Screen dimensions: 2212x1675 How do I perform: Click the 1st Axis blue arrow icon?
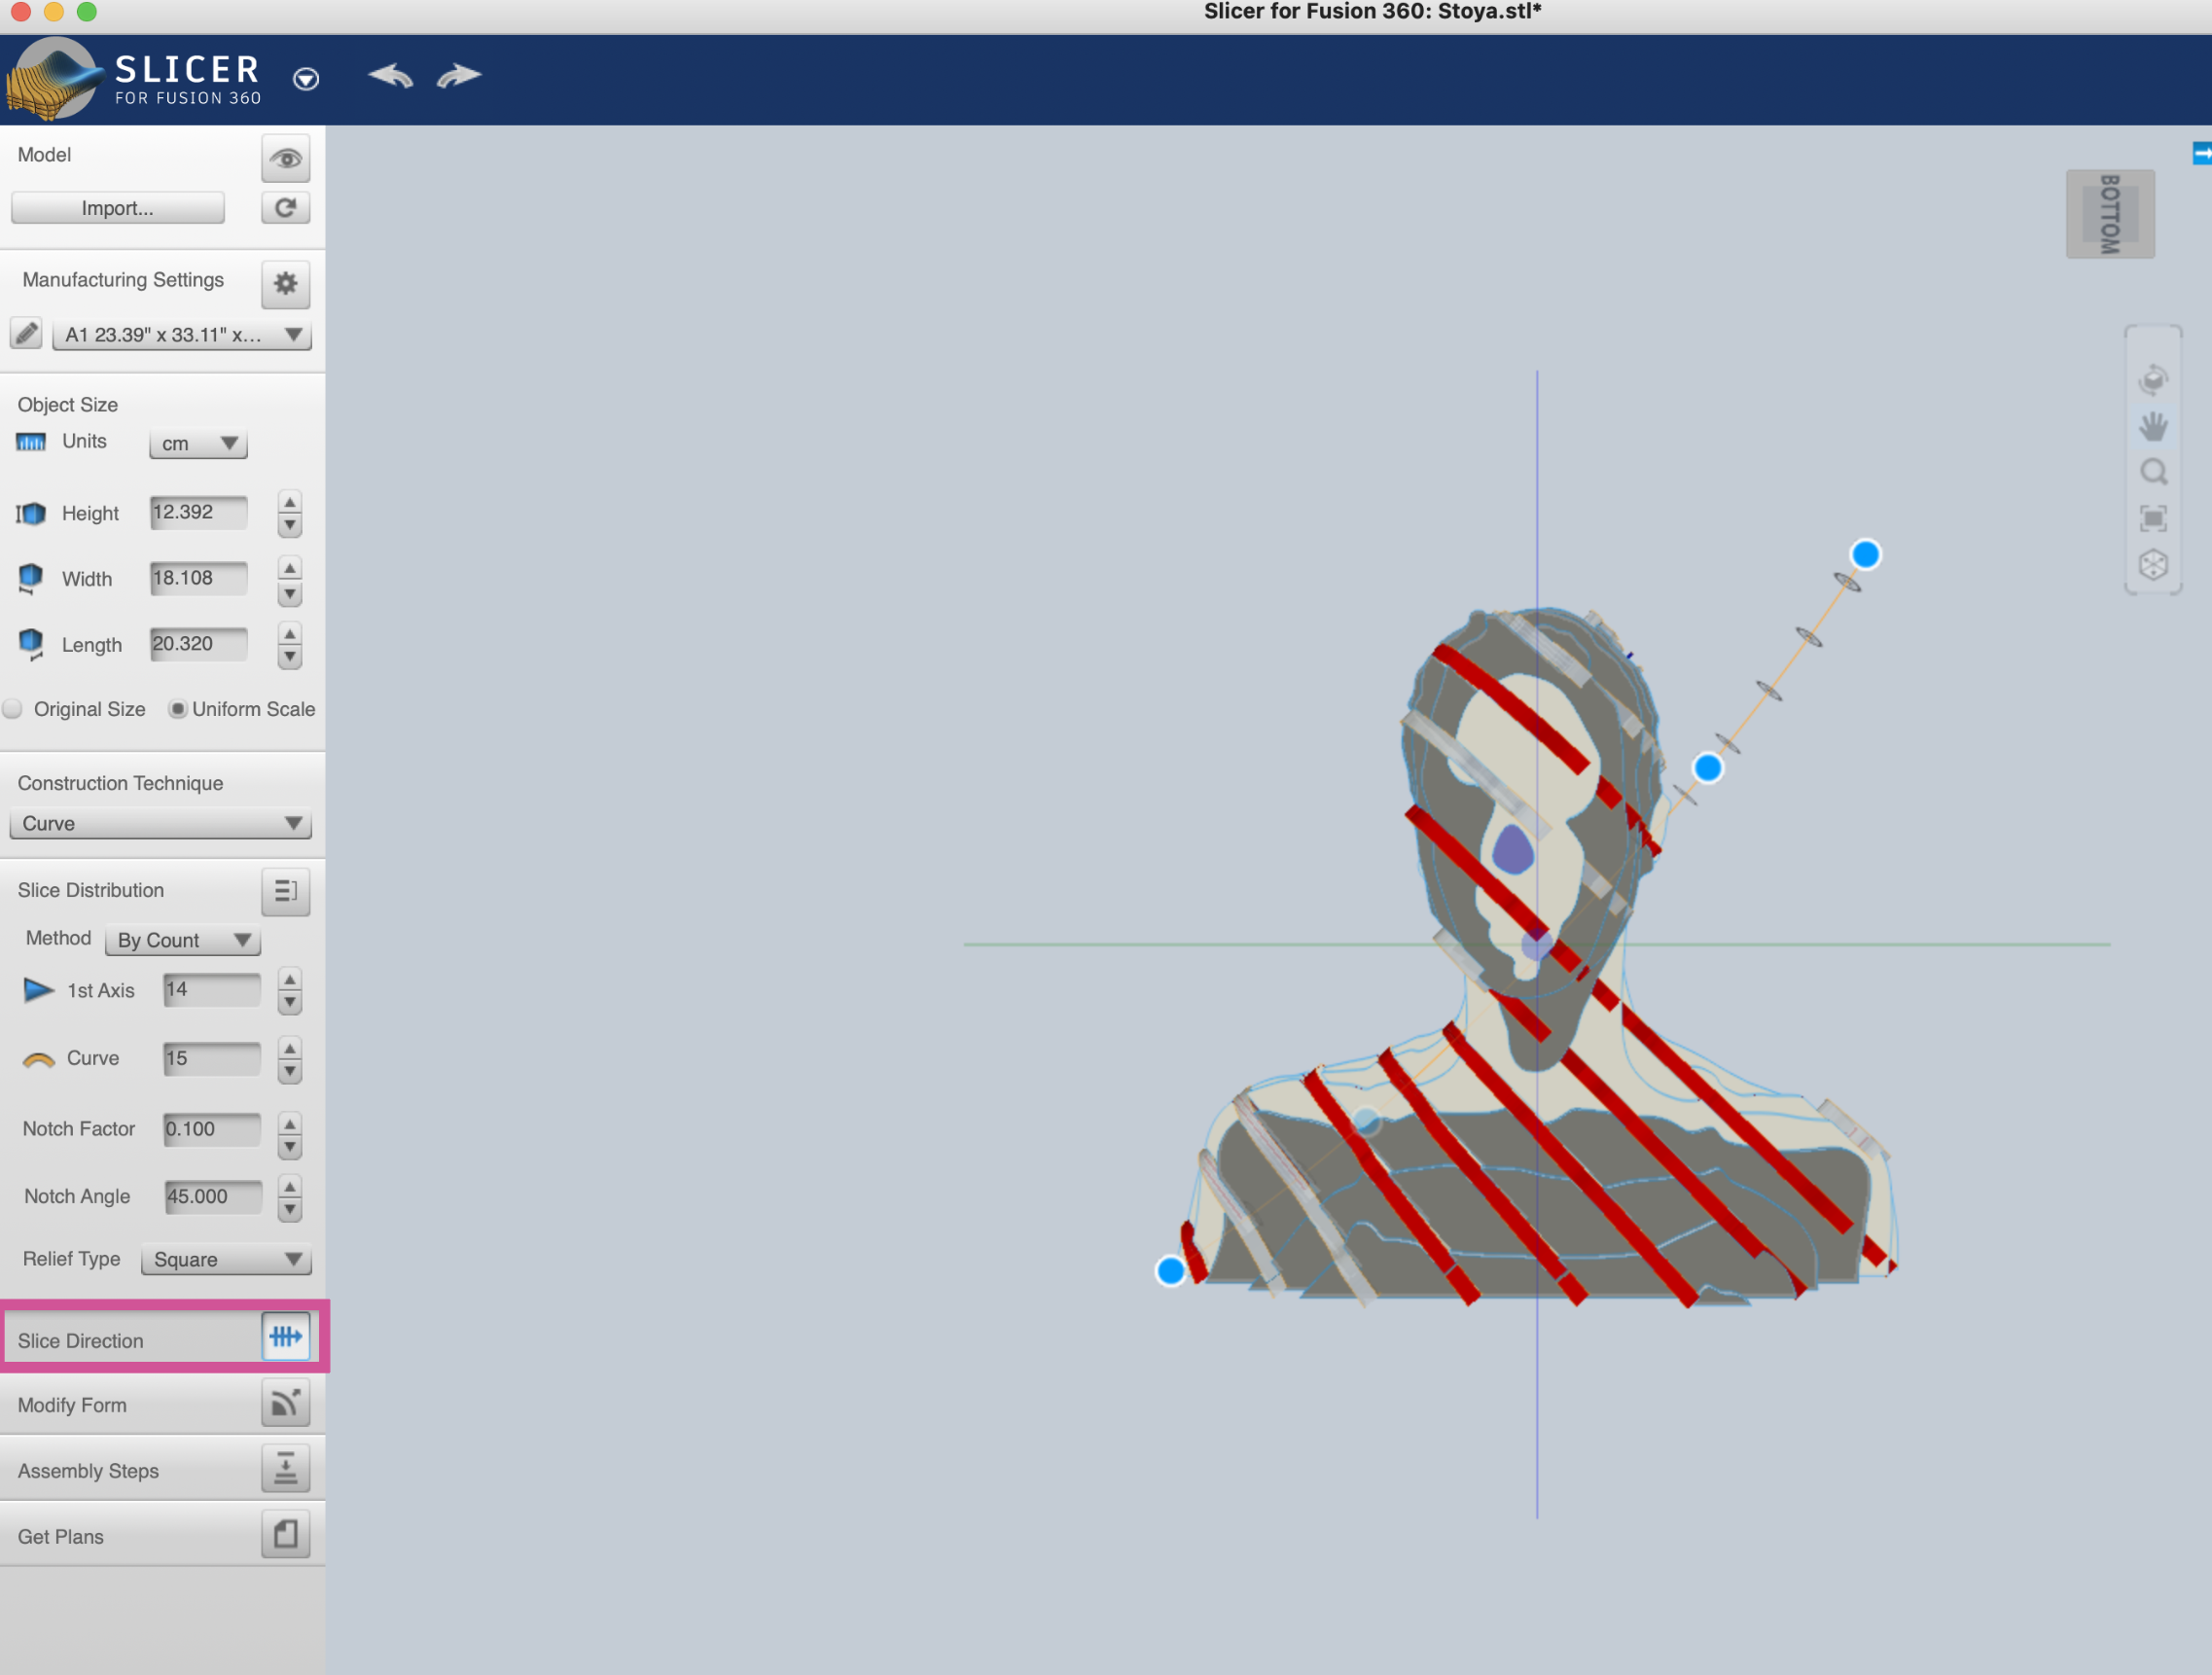click(38, 990)
